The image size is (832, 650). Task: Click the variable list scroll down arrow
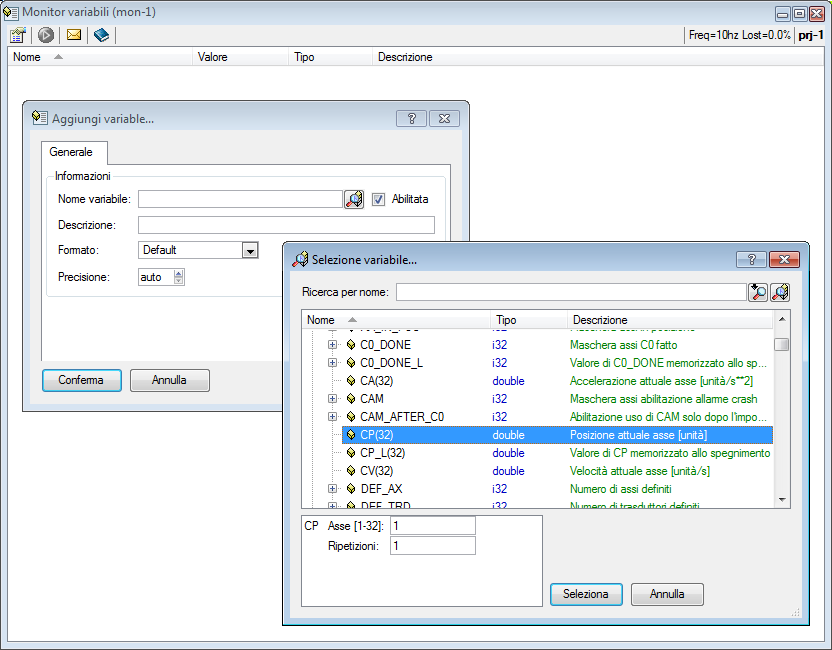pos(782,500)
